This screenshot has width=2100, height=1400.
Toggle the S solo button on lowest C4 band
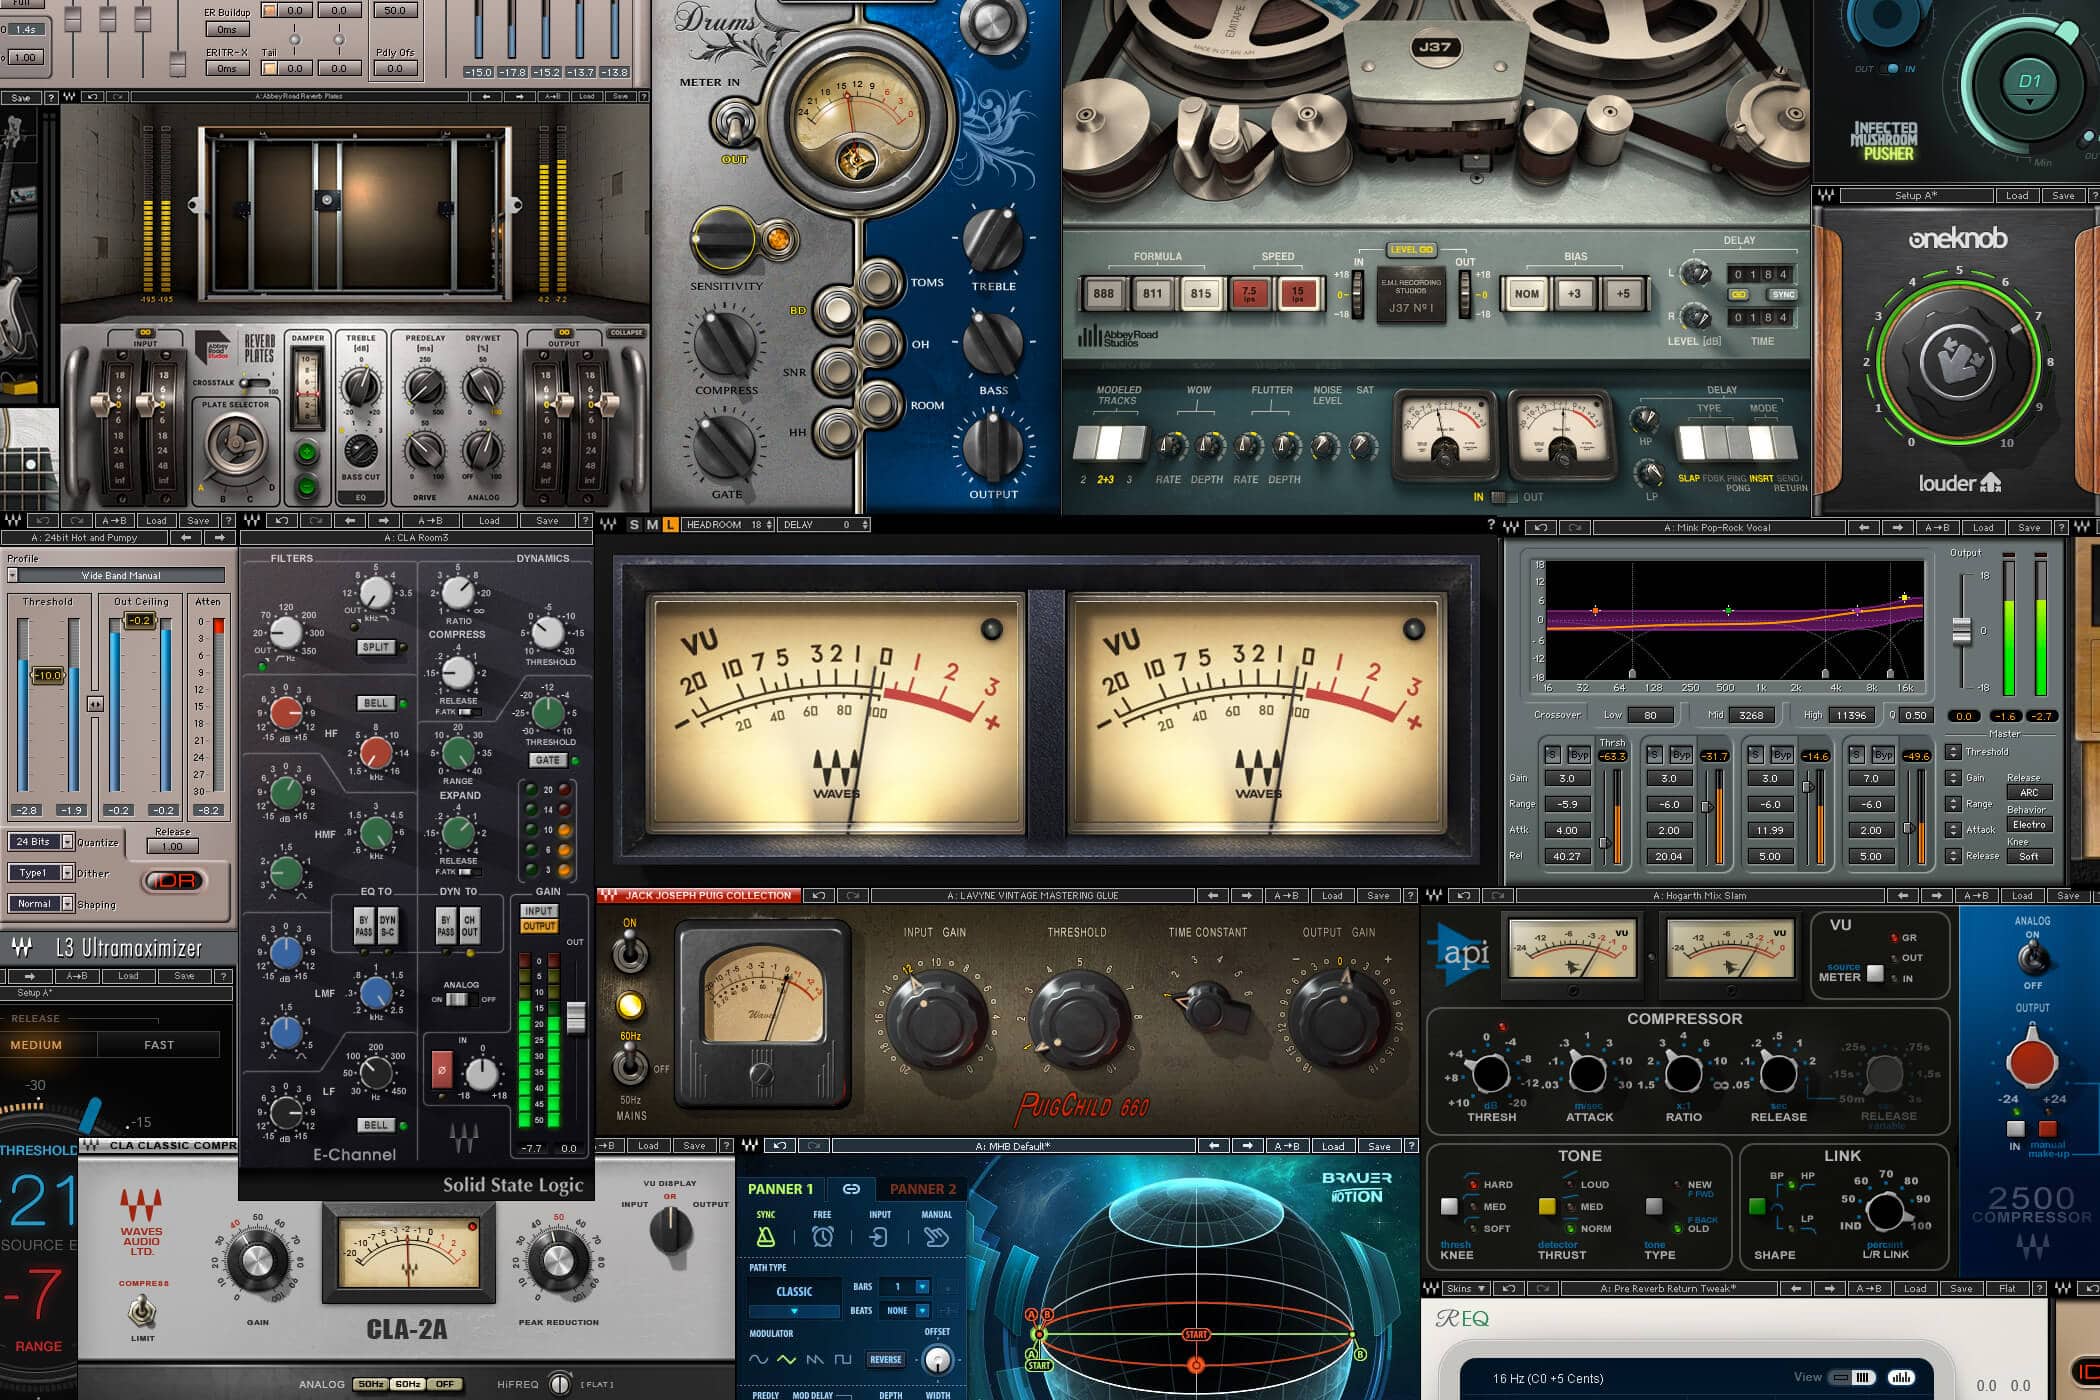tap(1552, 754)
